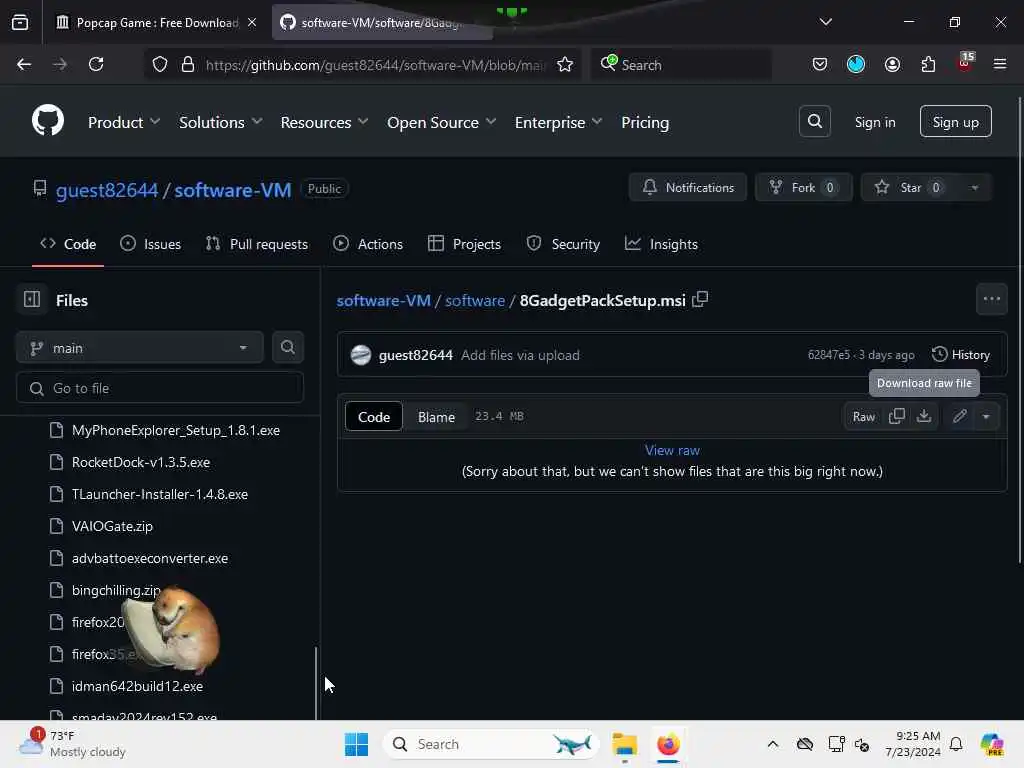Save to Pocket icon in toolbar
Viewport: 1024px width, 768px height.
click(x=820, y=65)
